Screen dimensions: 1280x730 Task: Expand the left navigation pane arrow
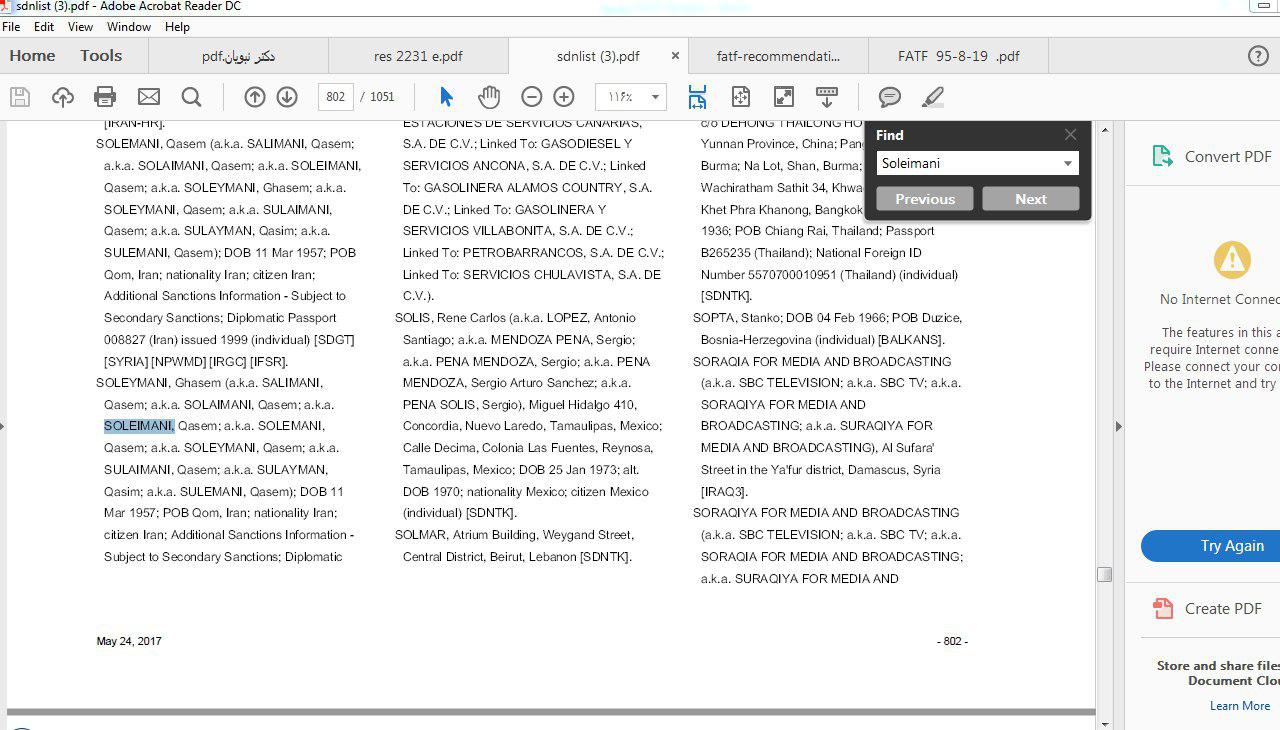(3, 426)
